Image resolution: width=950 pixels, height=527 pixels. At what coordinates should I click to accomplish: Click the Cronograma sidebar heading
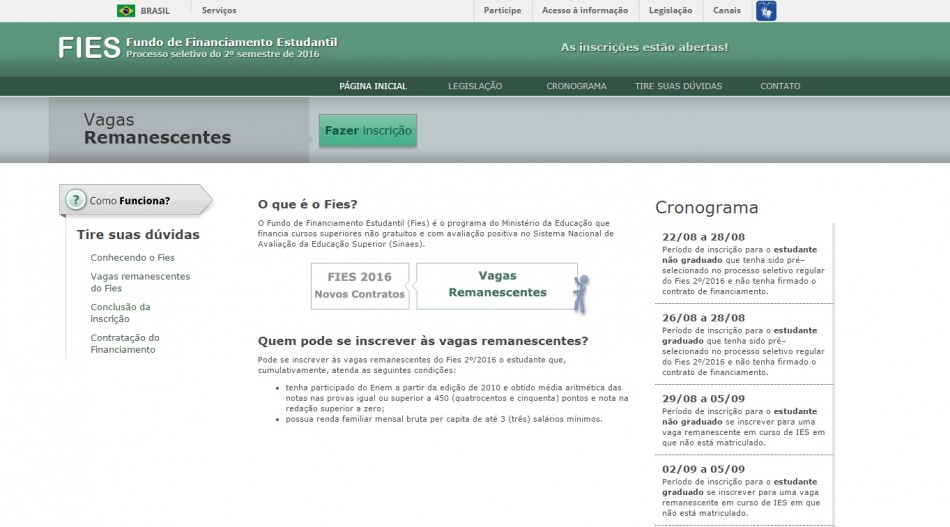coord(706,207)
